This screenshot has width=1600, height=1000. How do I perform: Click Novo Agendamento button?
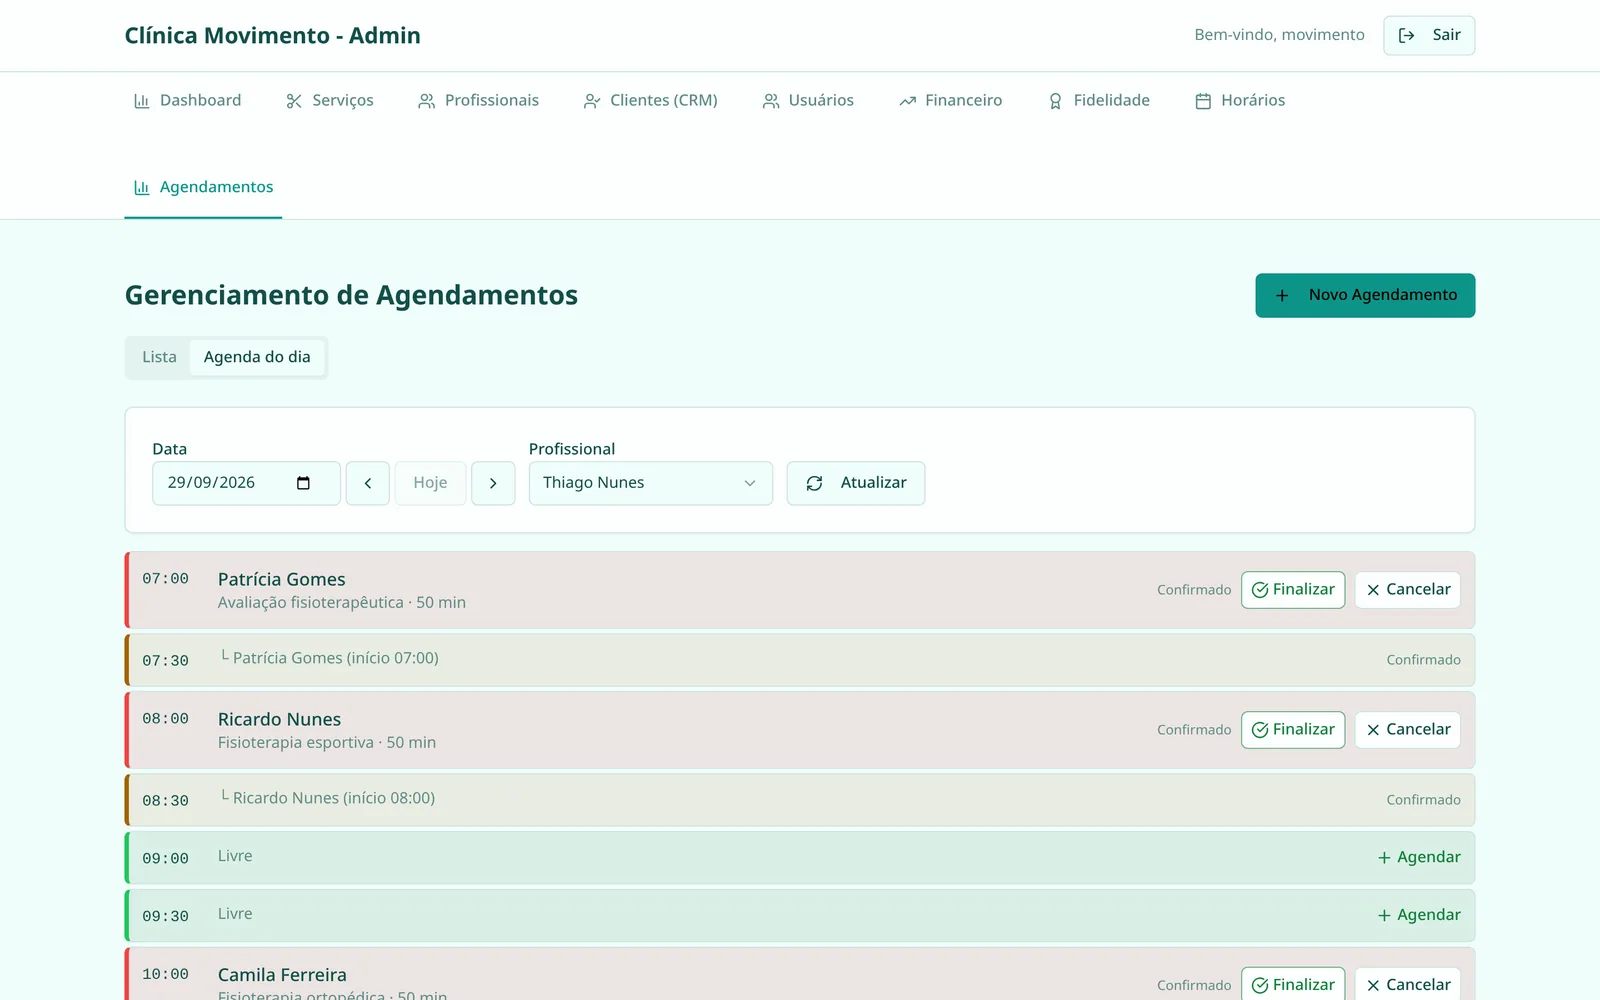1365,296
